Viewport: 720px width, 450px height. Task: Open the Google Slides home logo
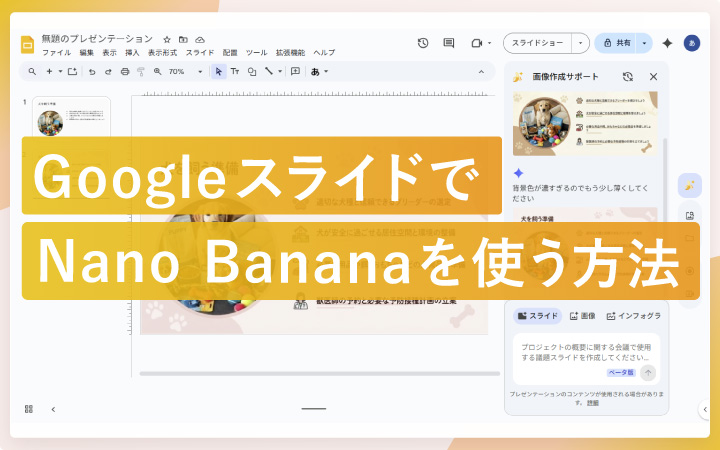[x=28, y=45]
